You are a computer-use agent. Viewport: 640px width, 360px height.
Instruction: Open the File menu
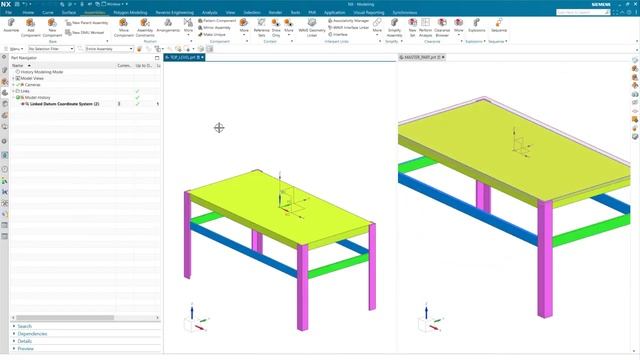tap(8, 13)
